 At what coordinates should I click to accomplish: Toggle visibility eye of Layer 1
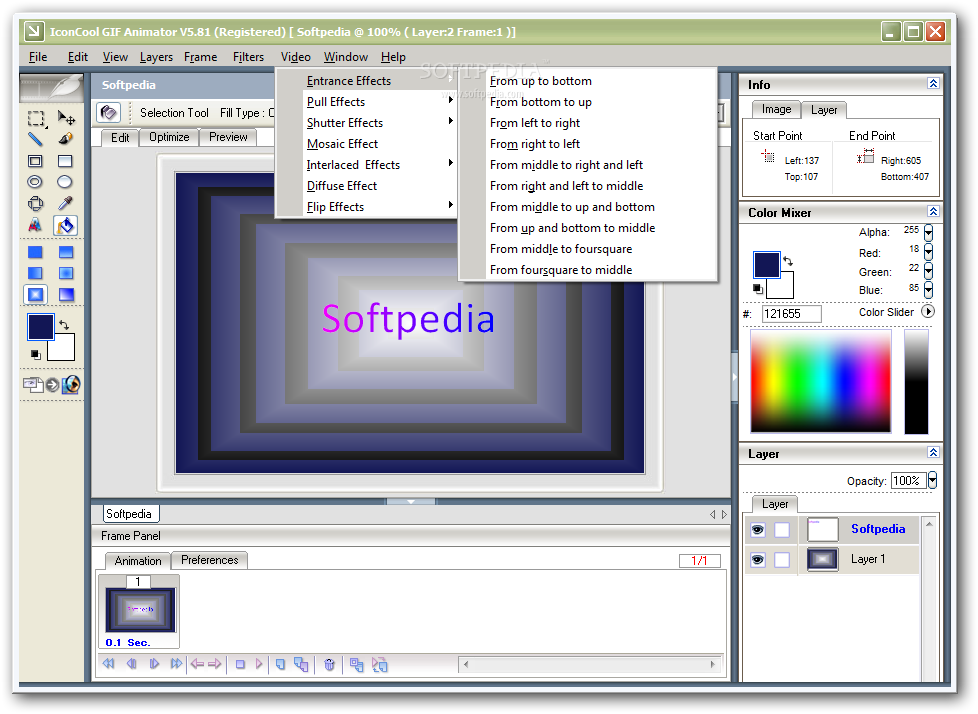(x=758, y=559)
